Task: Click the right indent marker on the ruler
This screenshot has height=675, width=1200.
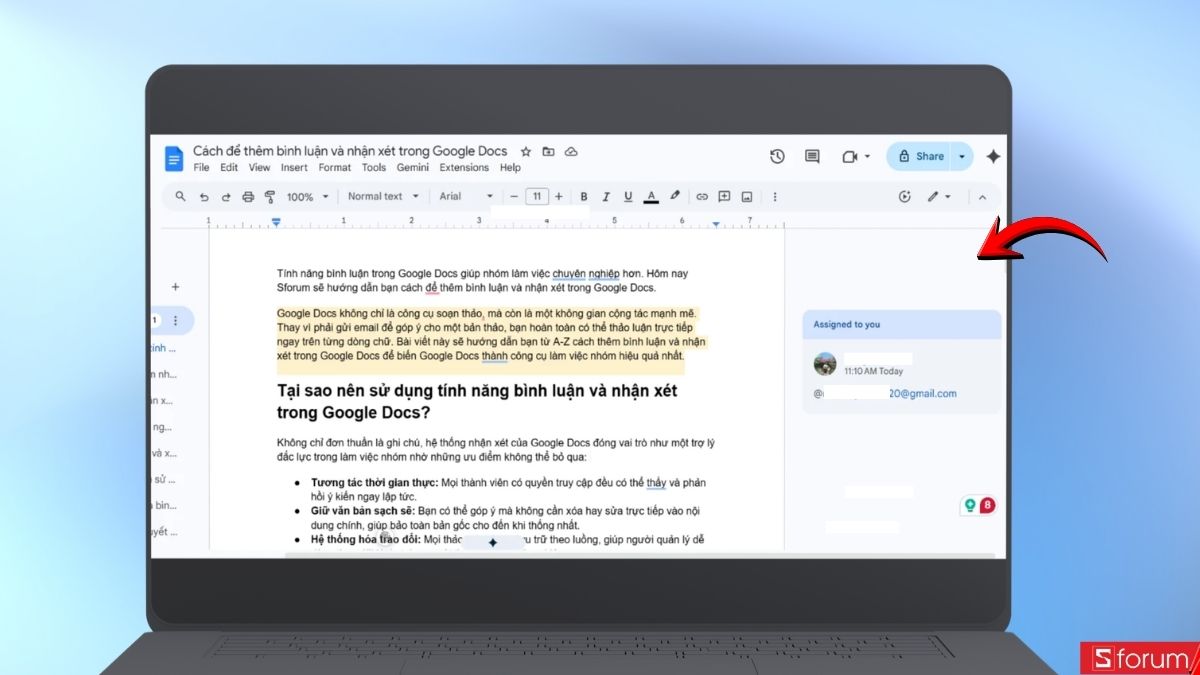Action: pos(716,223)
